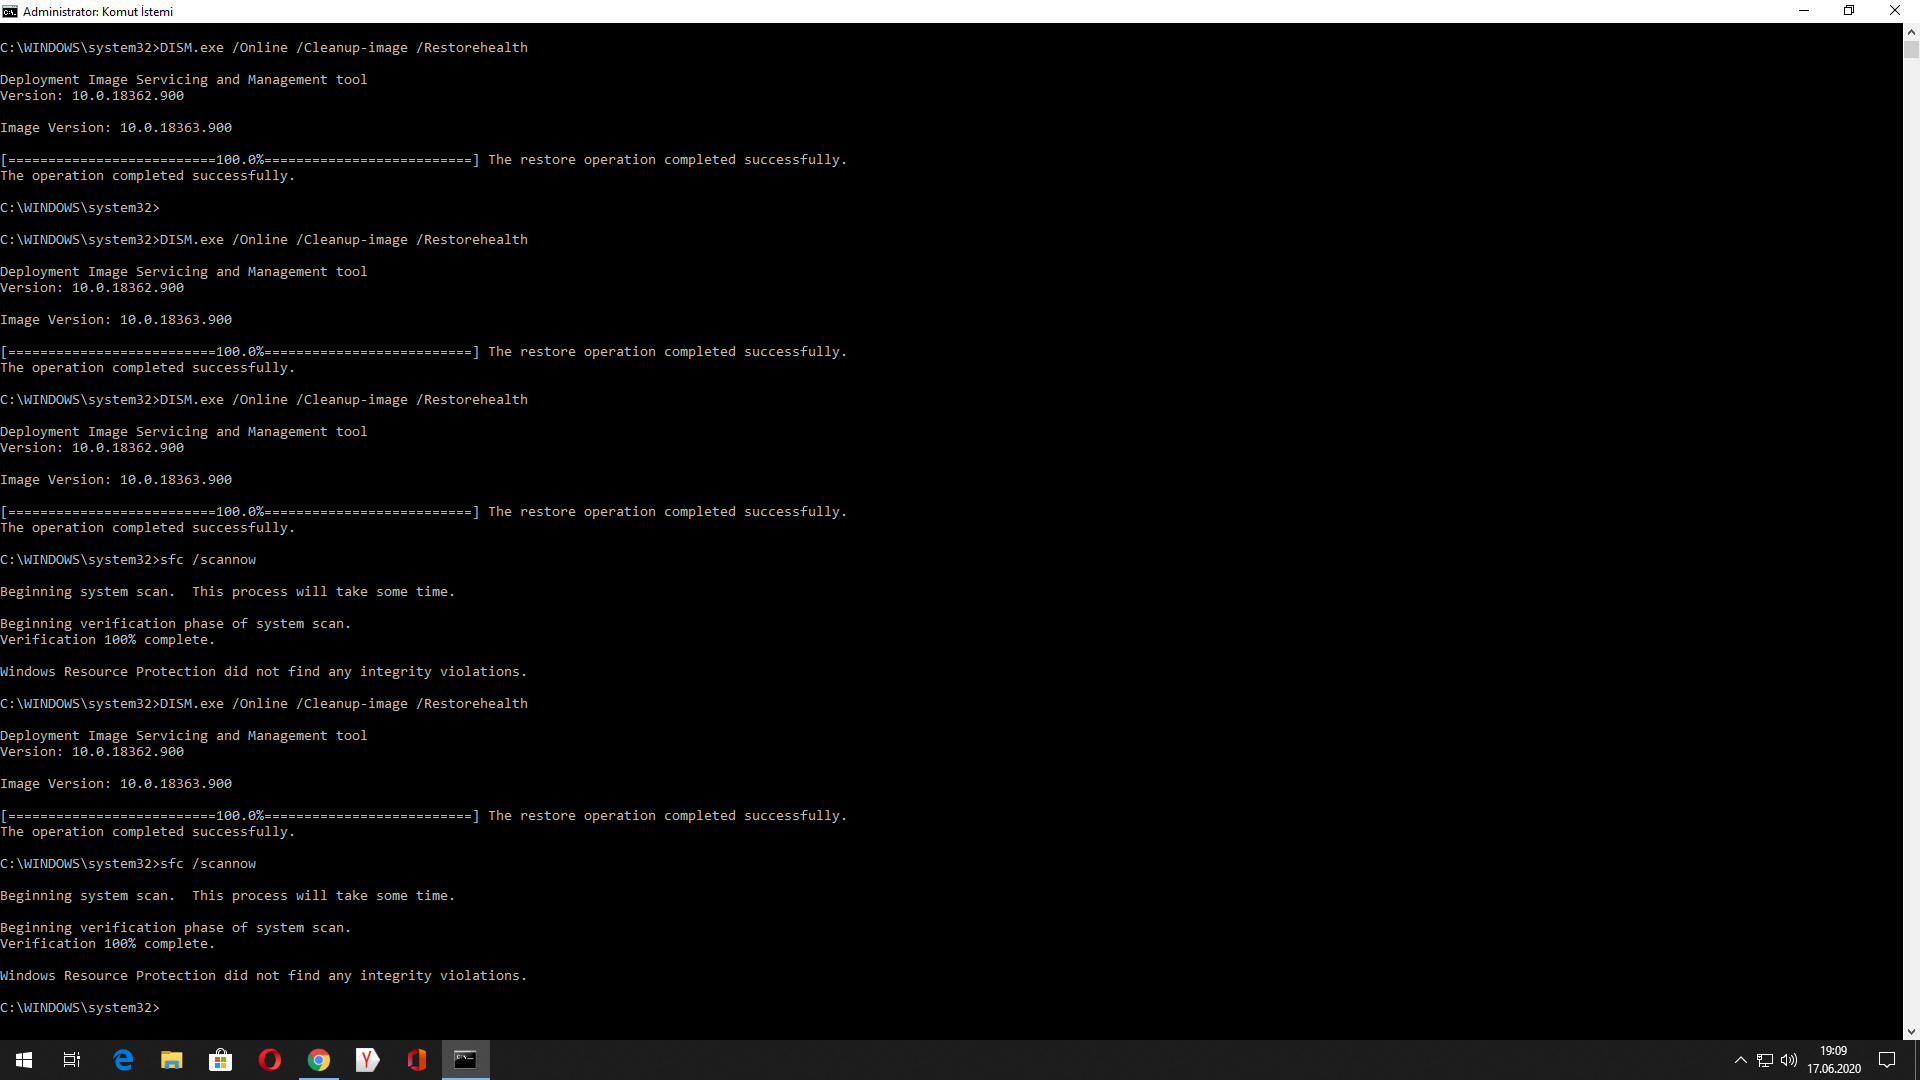Screen dimensions: 1920x1080
Task: Click the scrollbar up arrow
Action: [1911, 31]
